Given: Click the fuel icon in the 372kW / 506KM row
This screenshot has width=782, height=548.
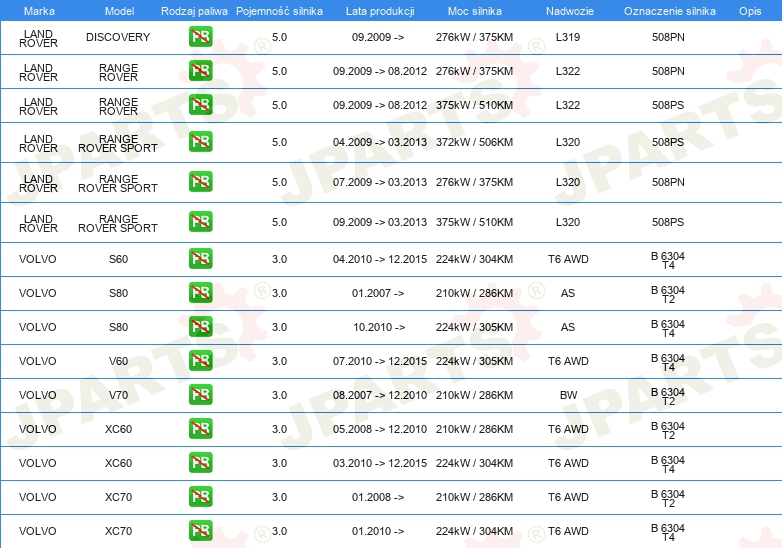Looking at the screenshot, I should 200,142.
